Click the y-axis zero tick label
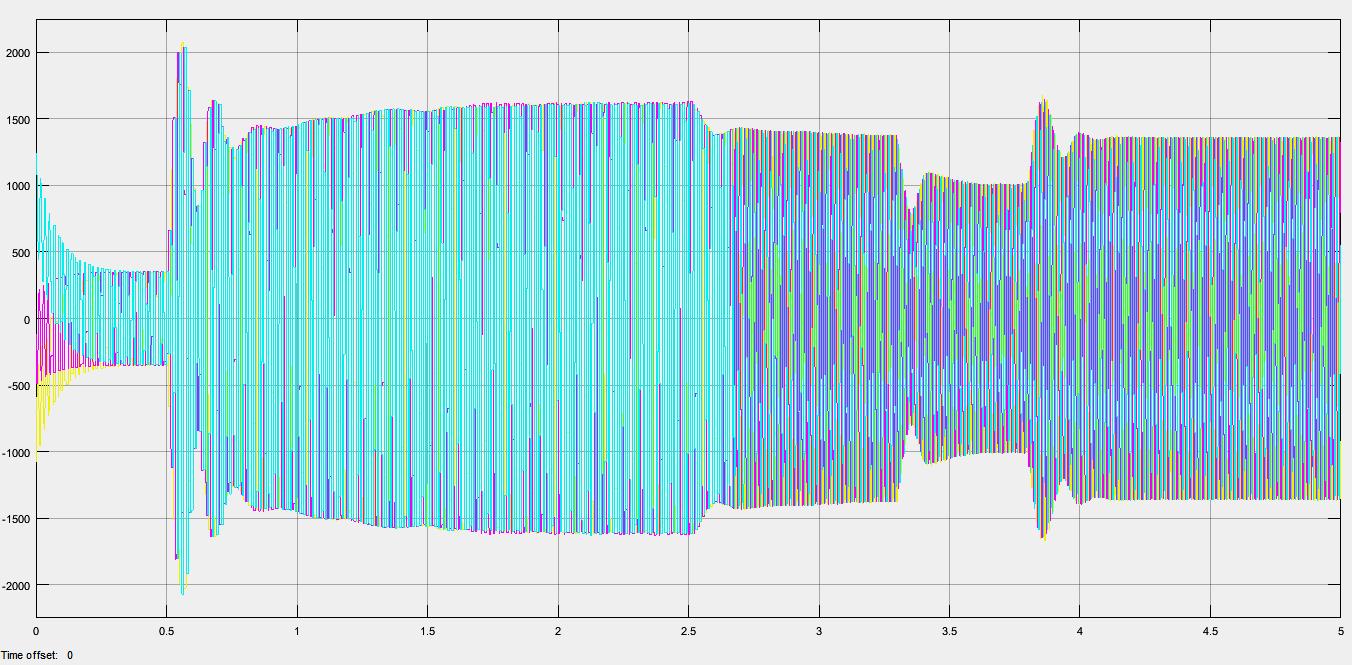 pos(26,319)
